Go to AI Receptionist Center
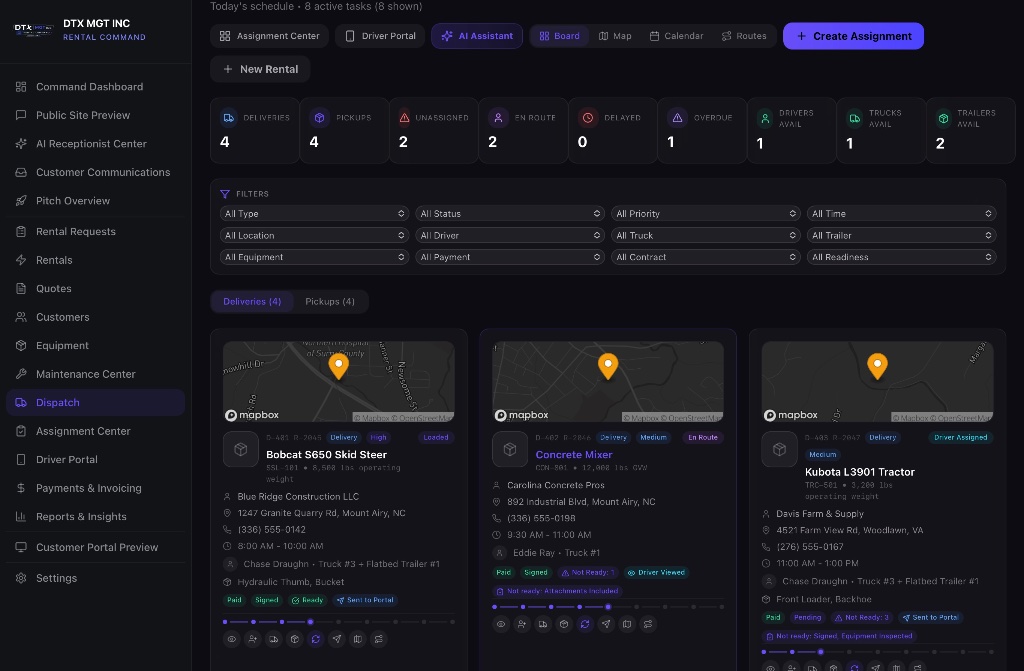 click(x=95, y=144)
